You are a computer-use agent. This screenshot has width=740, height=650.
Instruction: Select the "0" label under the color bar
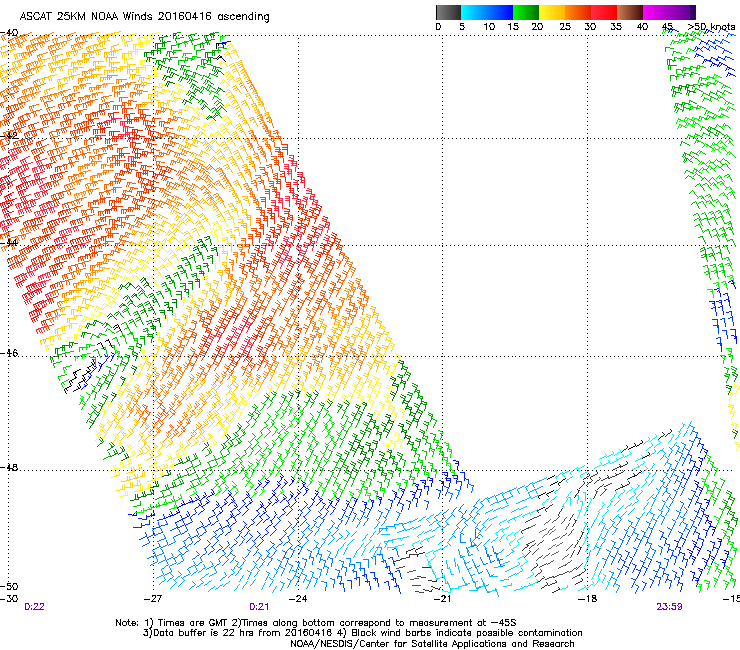(438, 27)
